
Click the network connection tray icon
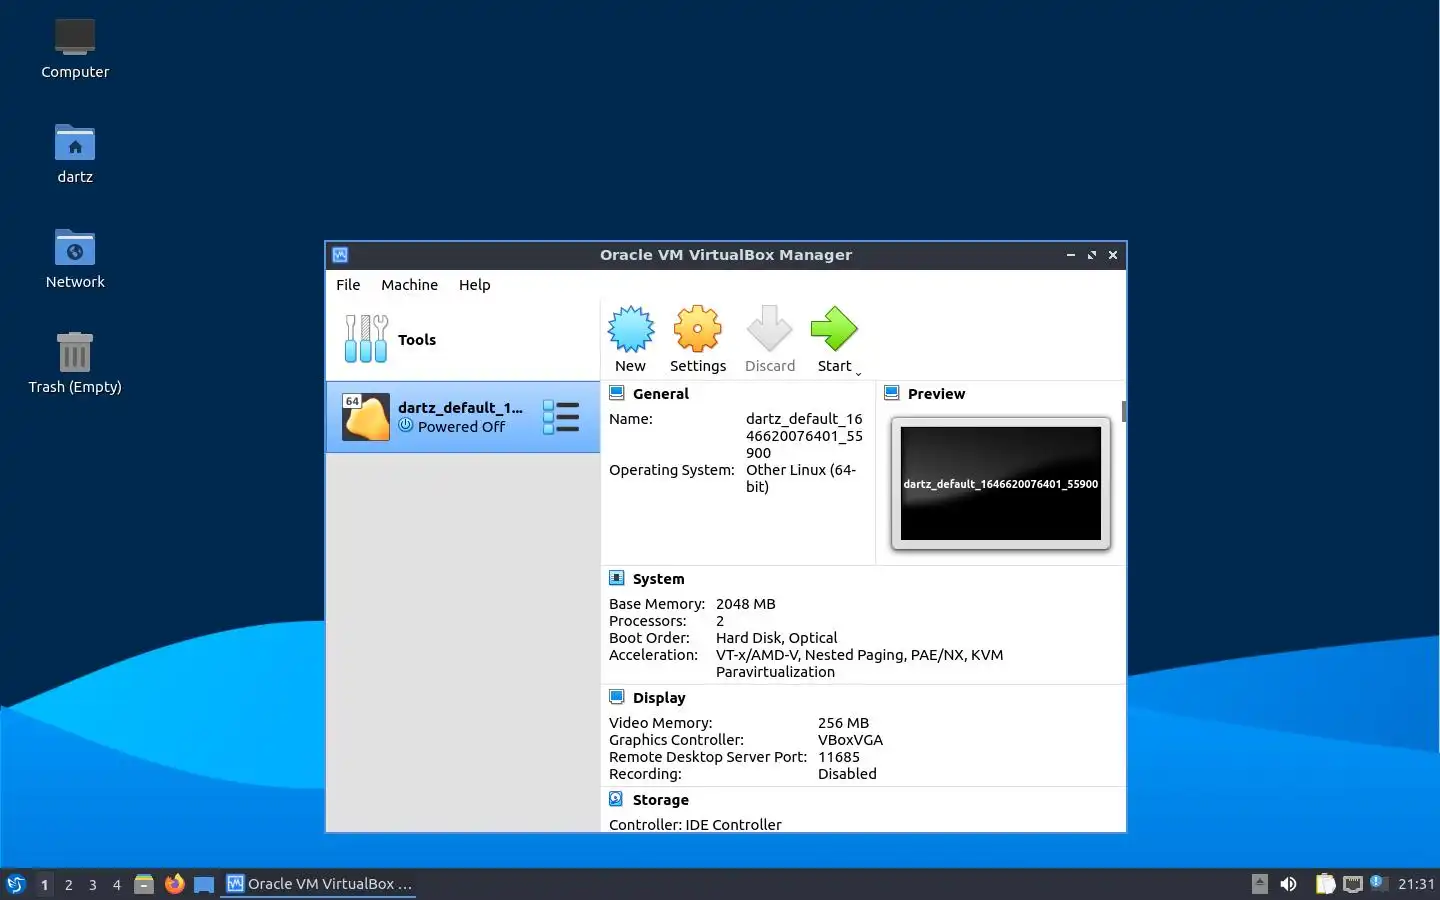(x=1353, y=884)
